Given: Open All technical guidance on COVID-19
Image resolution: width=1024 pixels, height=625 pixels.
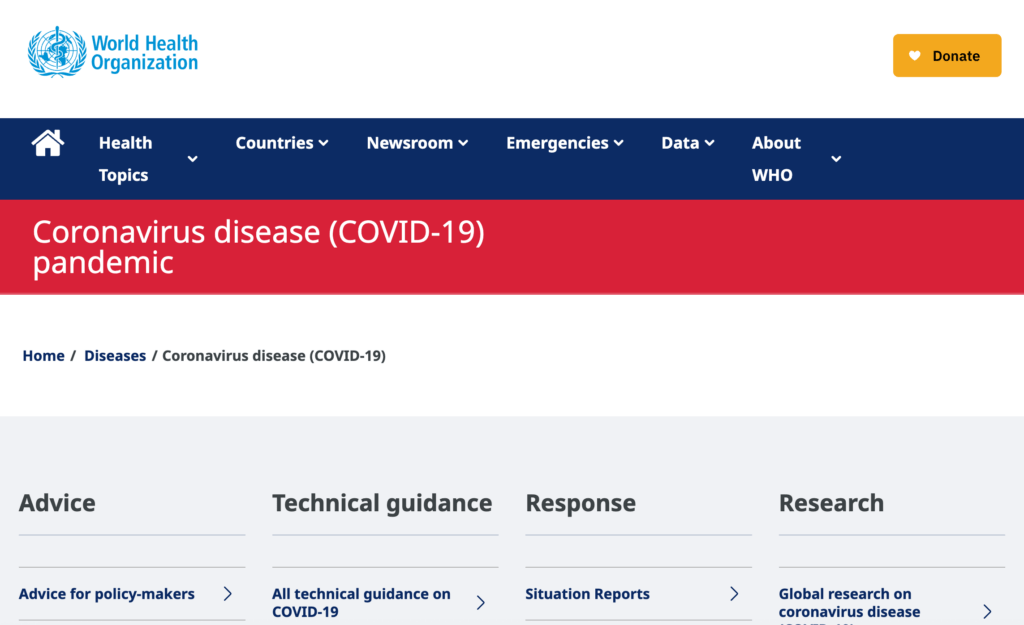Looking at the screenshot, I should pyautogui.click(x=361, y=602).
